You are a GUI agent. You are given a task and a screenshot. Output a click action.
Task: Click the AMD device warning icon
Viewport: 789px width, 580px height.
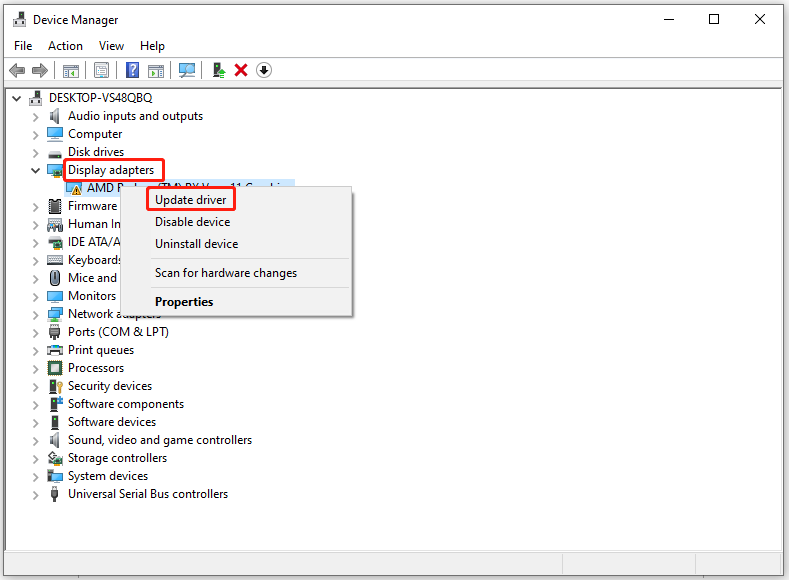[x=74, y=189]
